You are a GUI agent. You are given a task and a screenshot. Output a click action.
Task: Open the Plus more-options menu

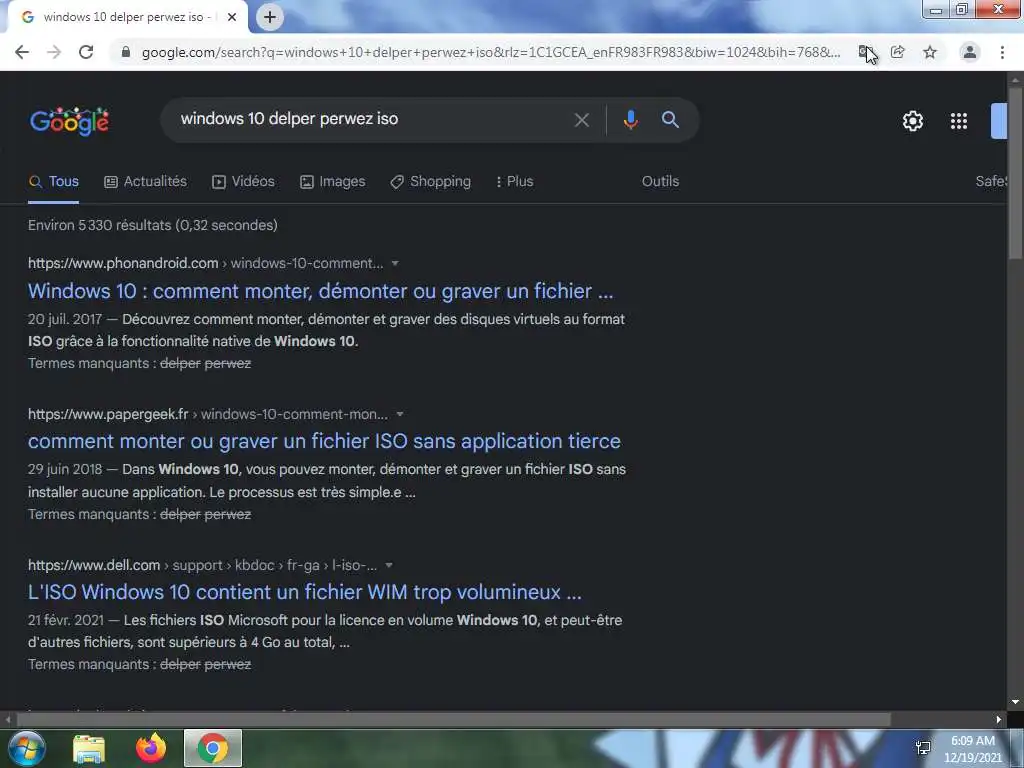tap(514, 182)
